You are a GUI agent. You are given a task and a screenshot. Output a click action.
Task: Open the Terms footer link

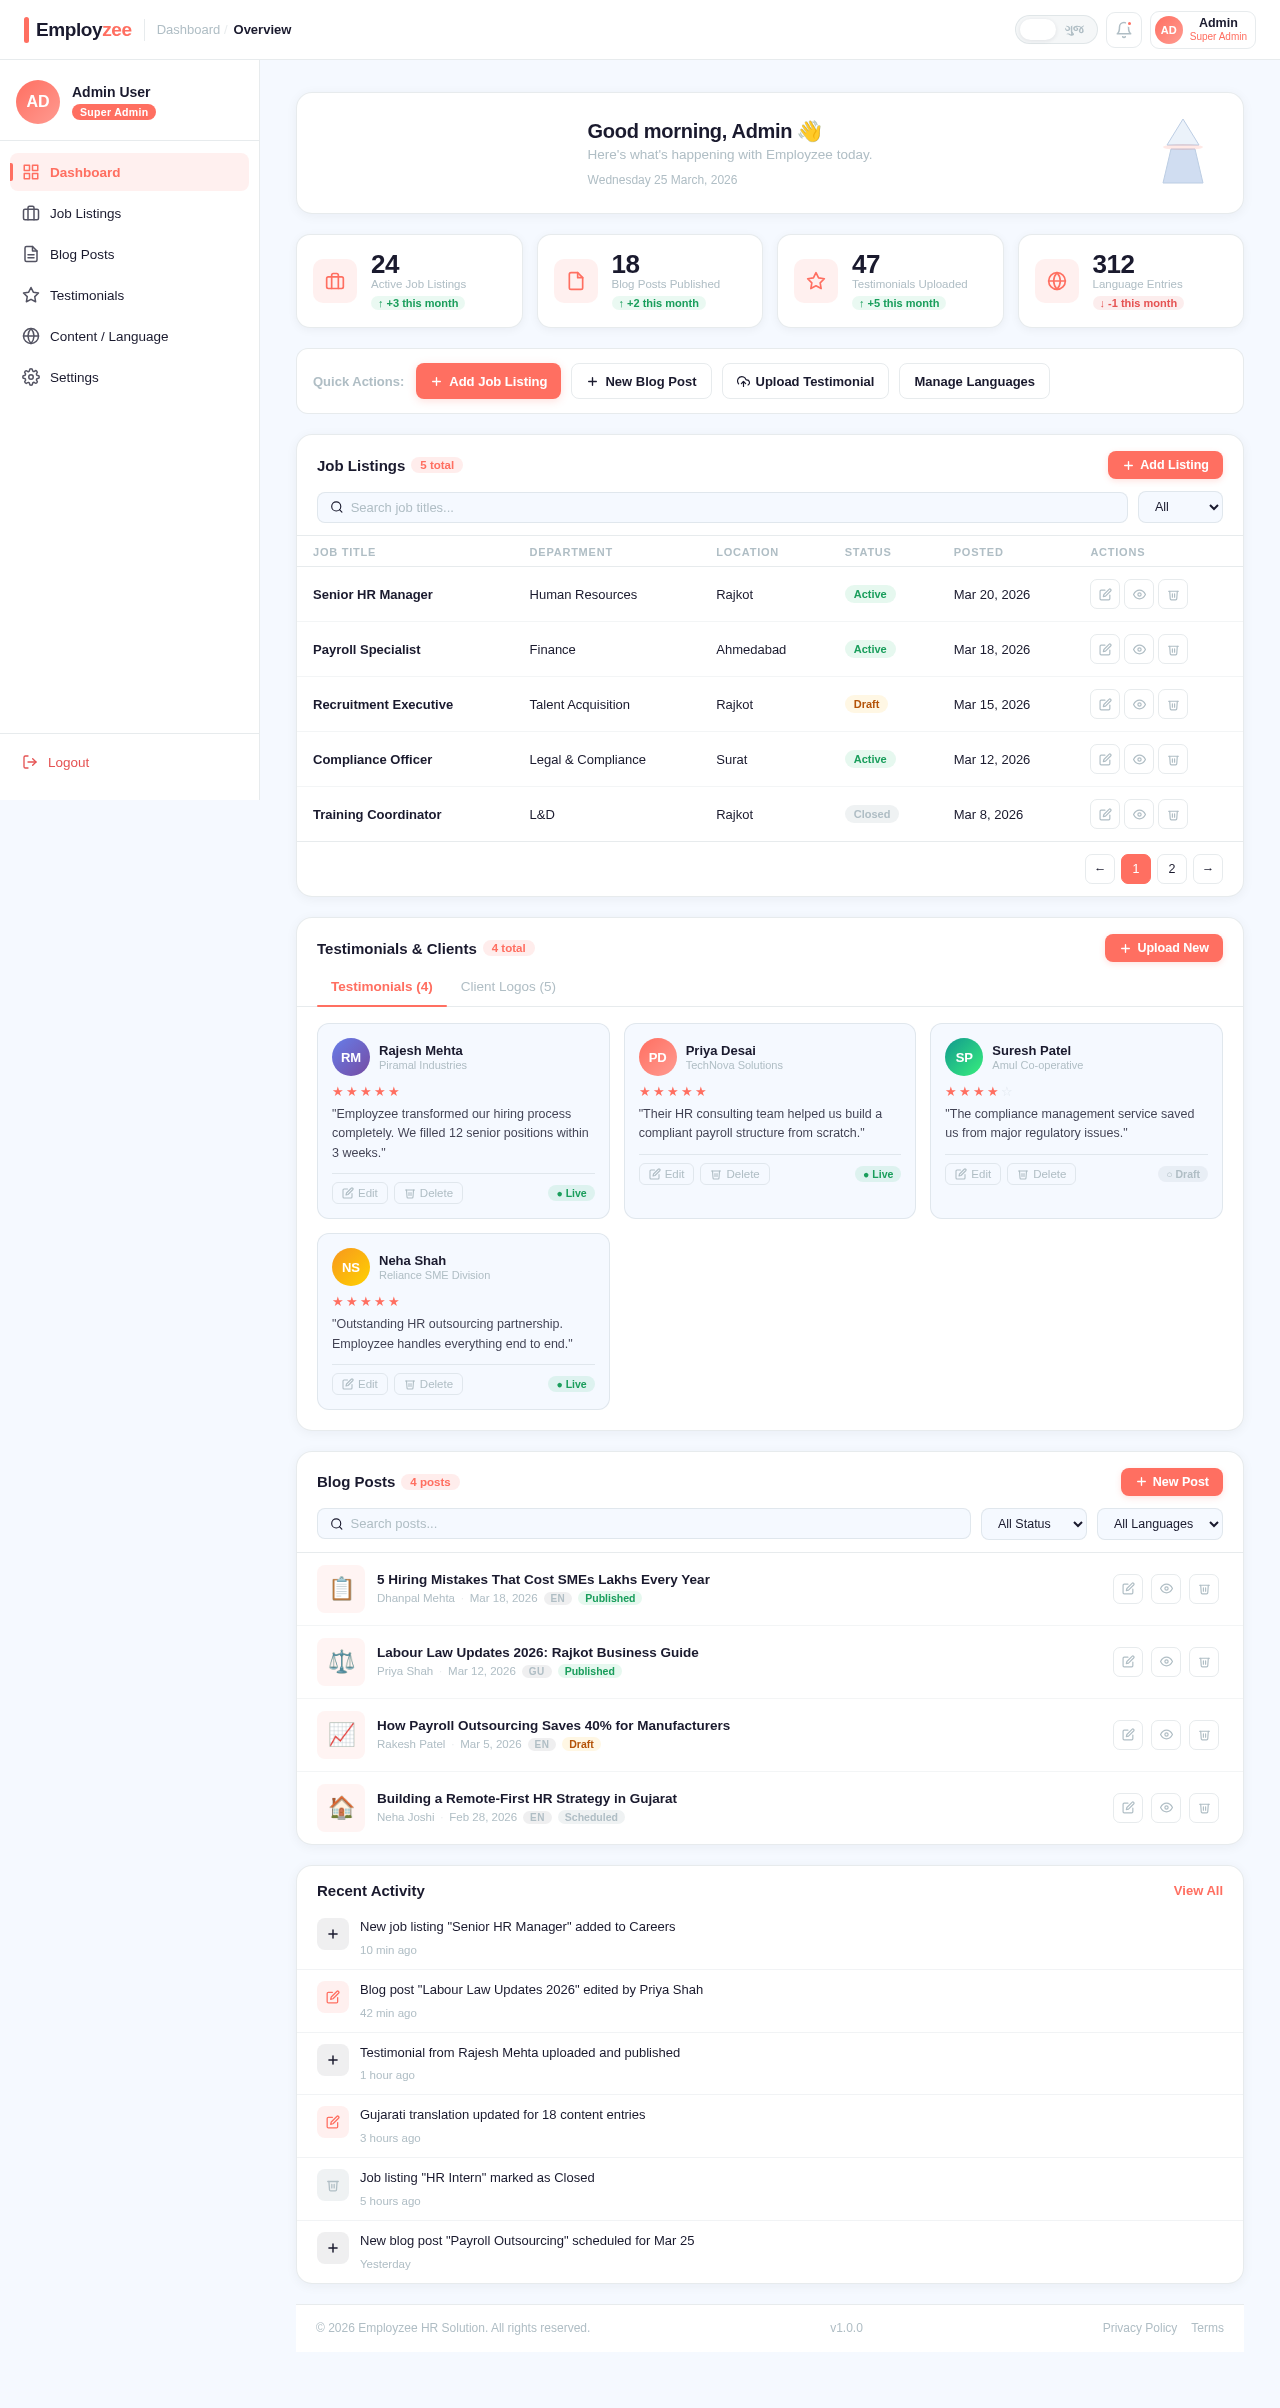click(x=1207, y=2328)
